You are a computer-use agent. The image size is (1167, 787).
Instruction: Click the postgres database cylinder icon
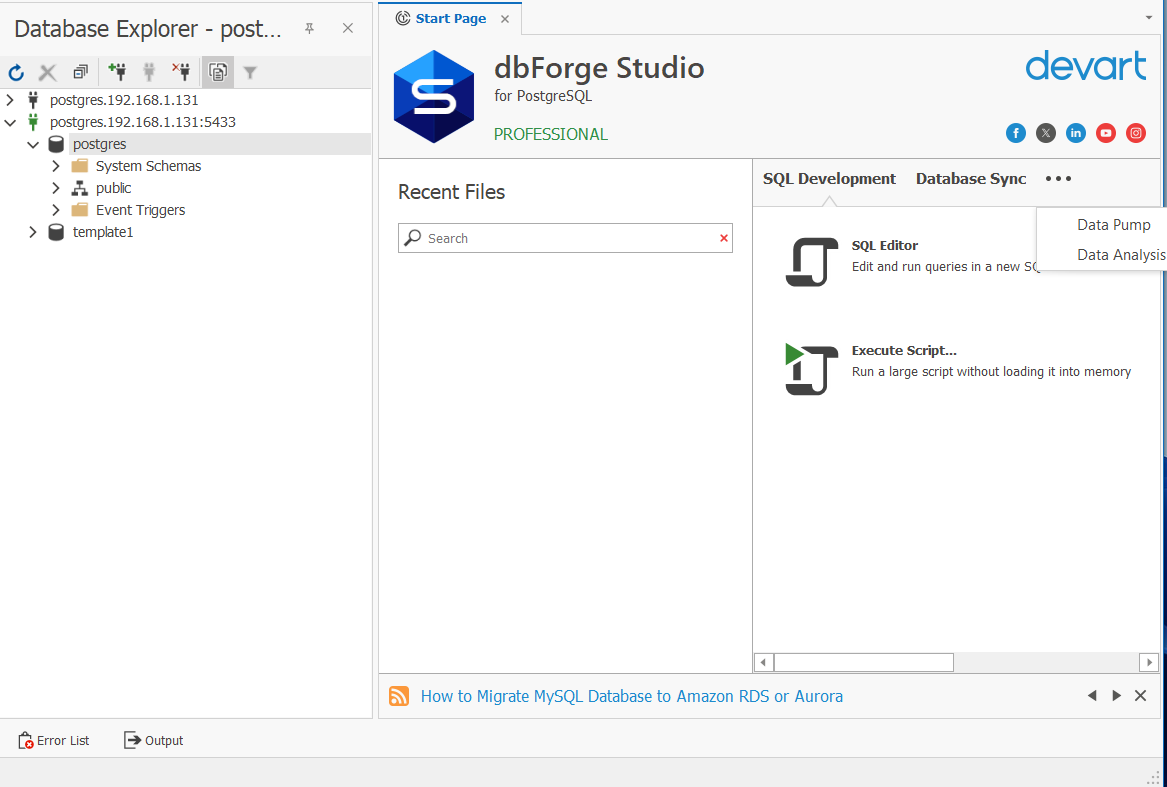[x=56, y=144]
